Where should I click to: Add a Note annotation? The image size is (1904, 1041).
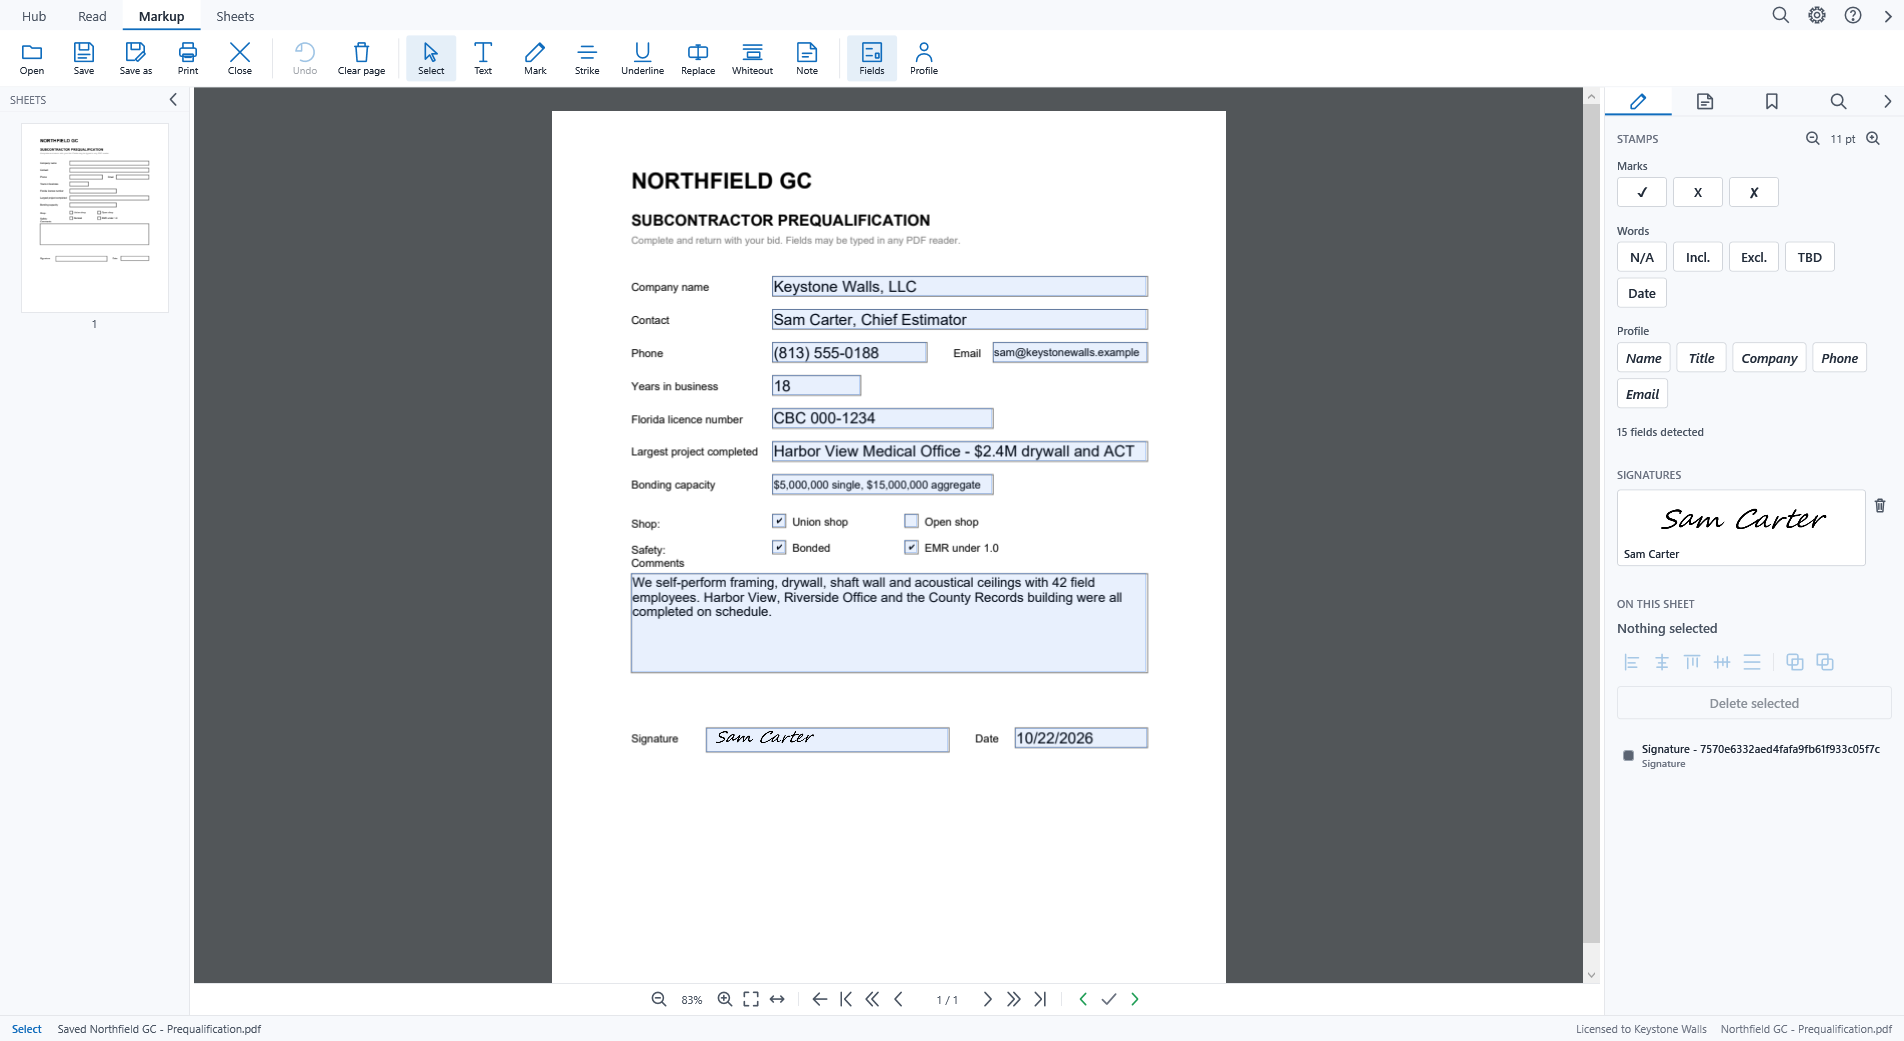(x=807, y=58)
